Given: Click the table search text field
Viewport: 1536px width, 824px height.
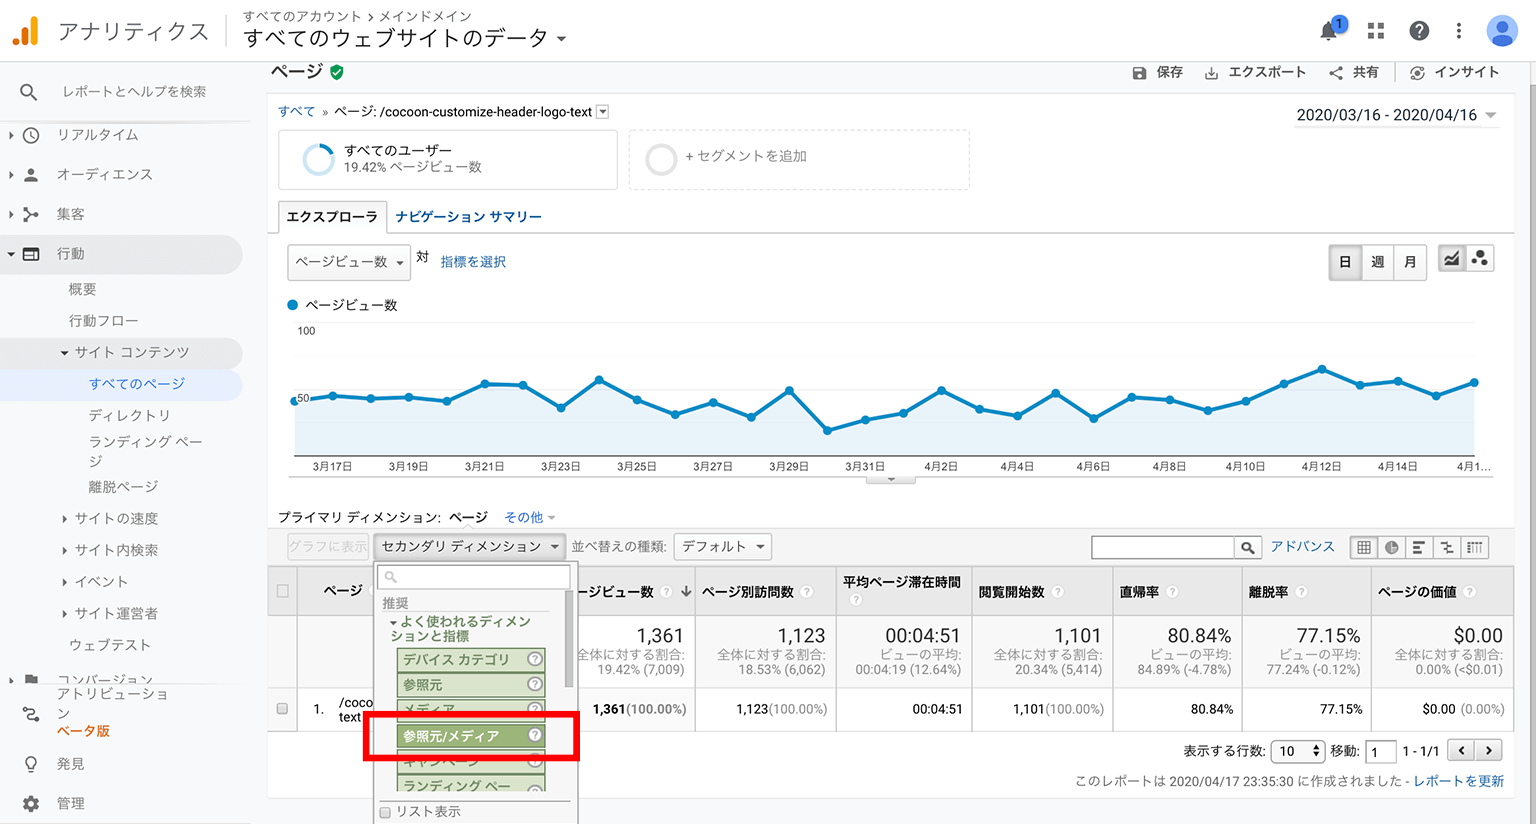Looking at the screenshot, I should (x=1163, y=547).
